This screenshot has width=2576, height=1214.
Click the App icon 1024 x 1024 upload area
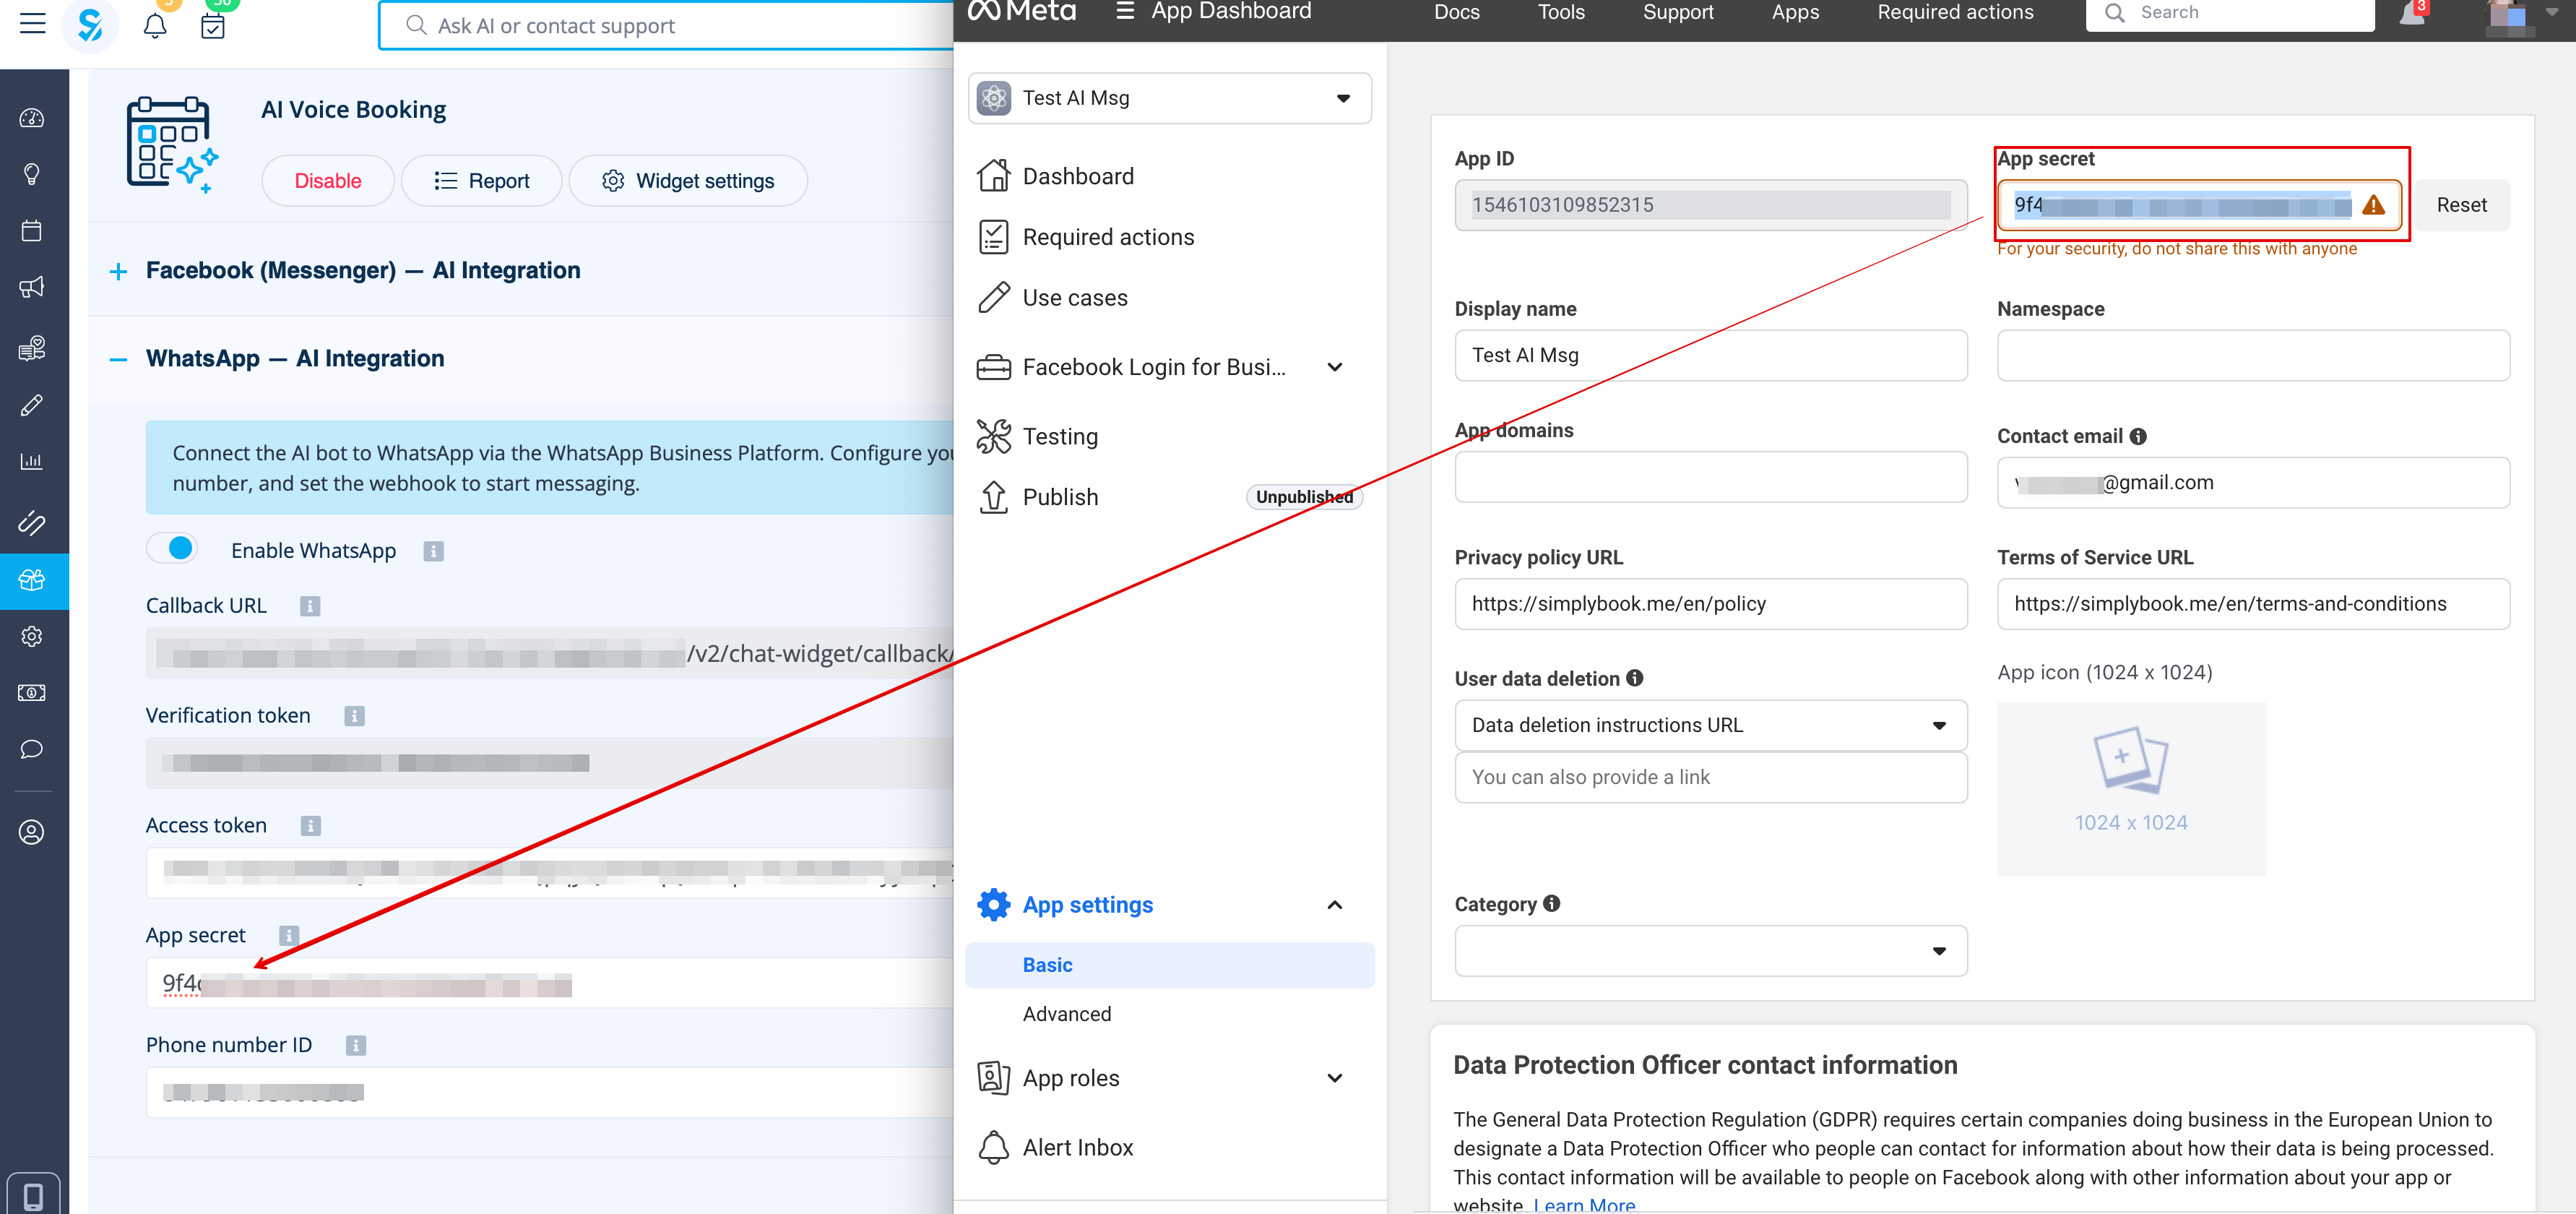[2130, 789]
